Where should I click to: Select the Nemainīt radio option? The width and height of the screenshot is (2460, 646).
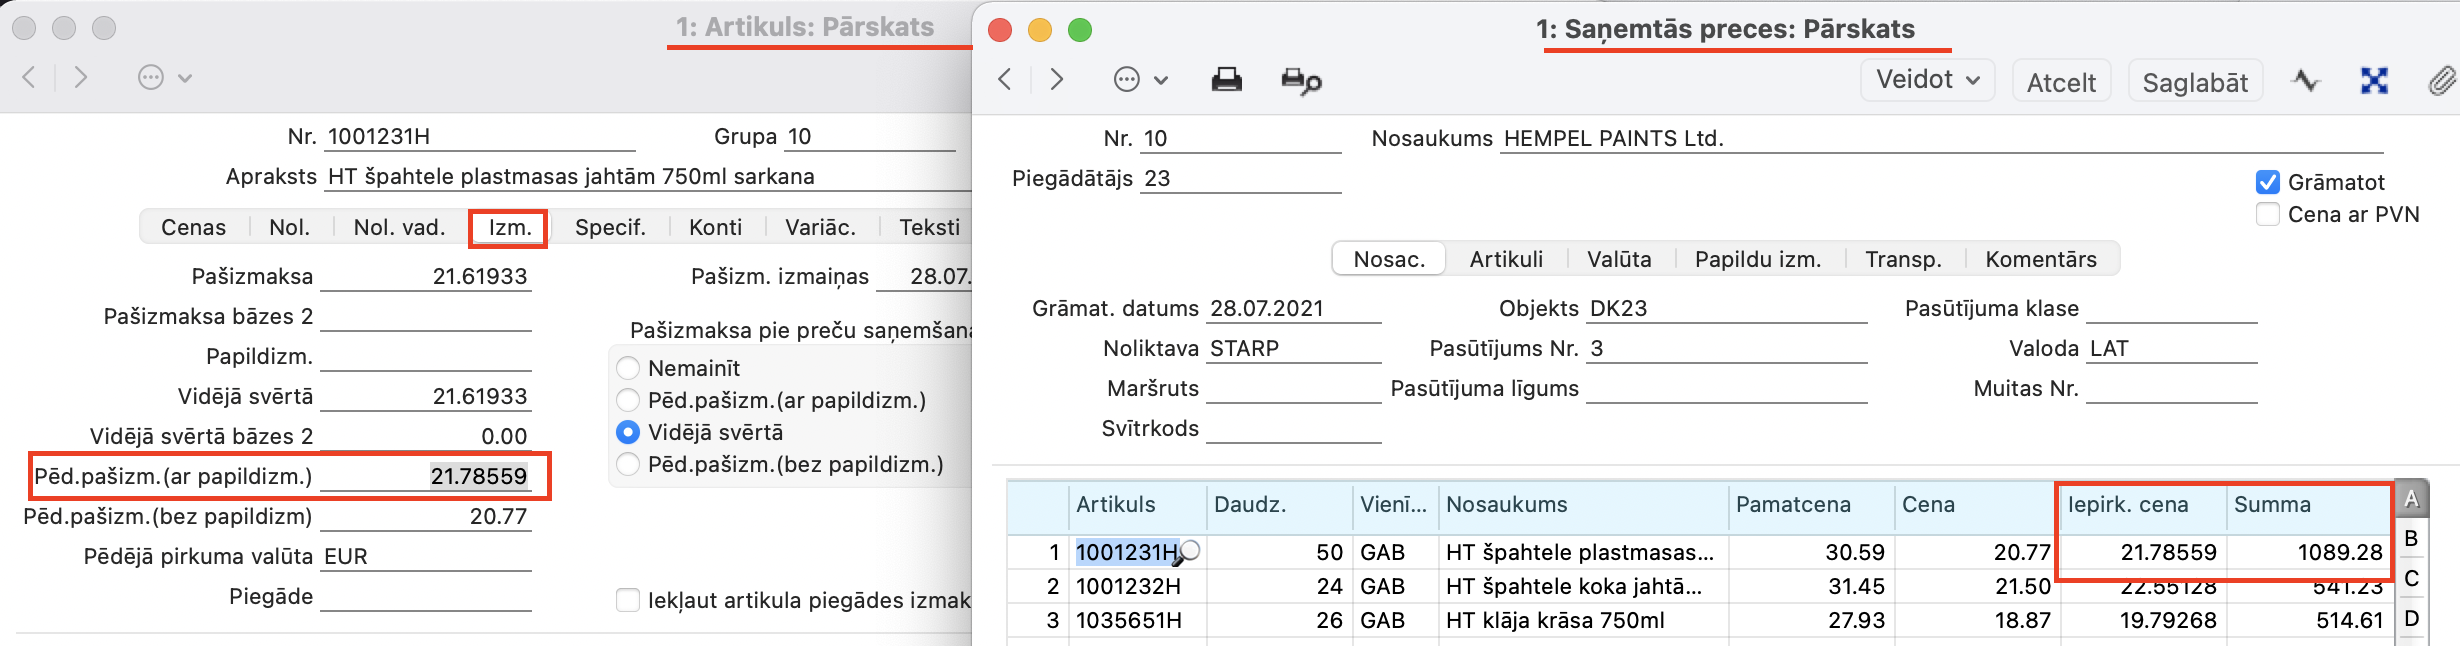(628, 368)
